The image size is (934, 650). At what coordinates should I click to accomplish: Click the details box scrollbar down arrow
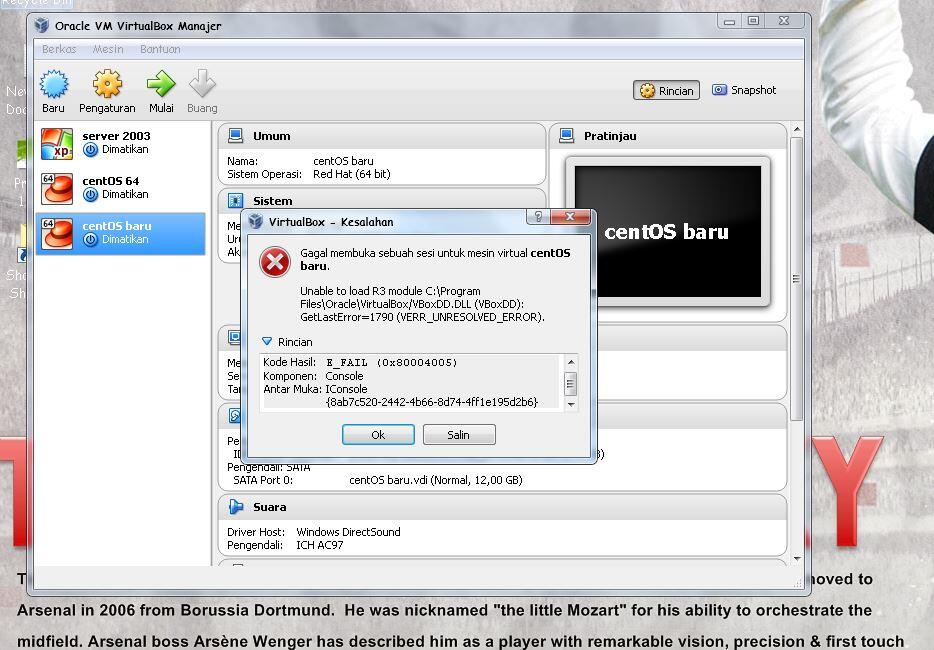[571, 405]
